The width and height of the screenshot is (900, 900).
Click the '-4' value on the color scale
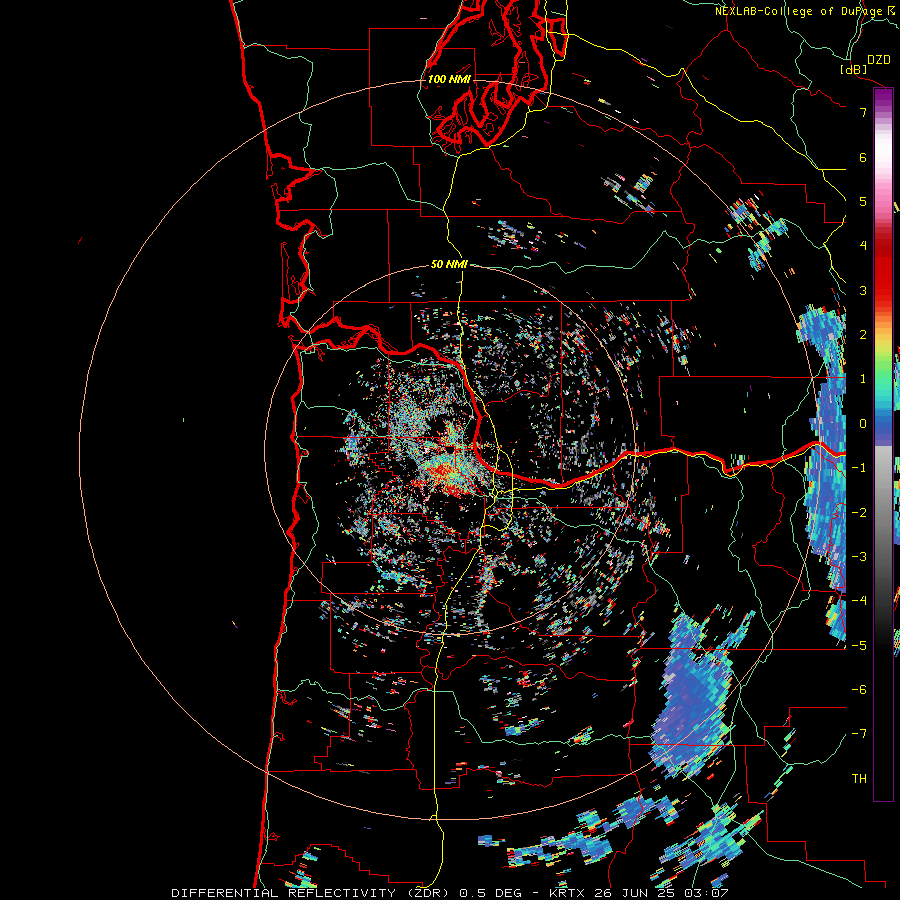859,600
